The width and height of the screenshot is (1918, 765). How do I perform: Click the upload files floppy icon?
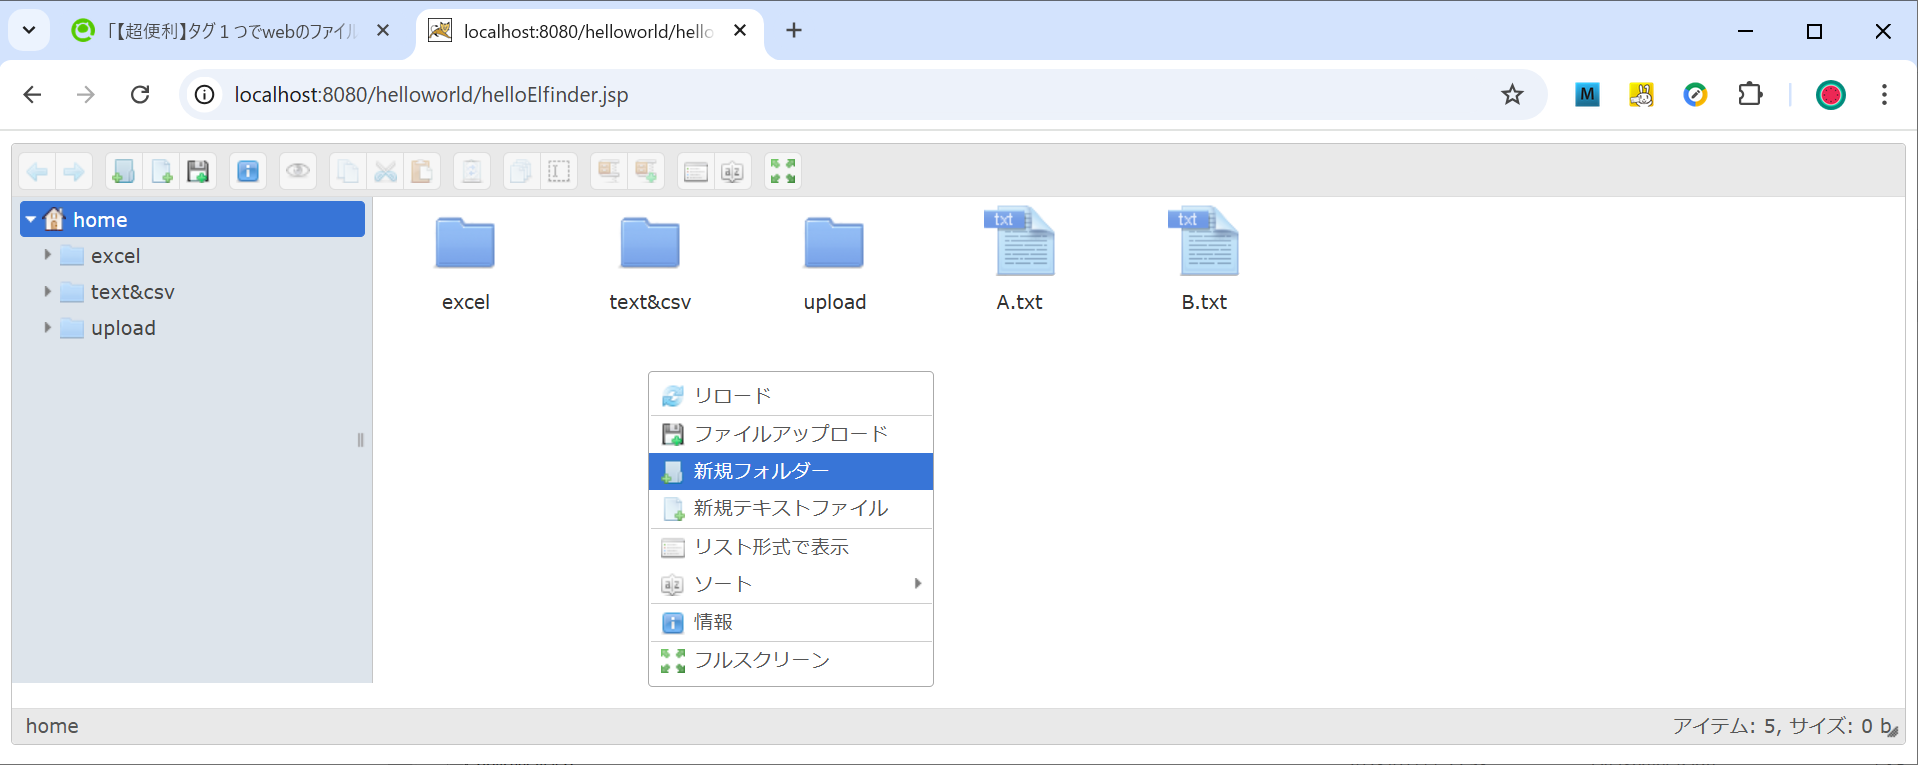(x=198, y=172)
